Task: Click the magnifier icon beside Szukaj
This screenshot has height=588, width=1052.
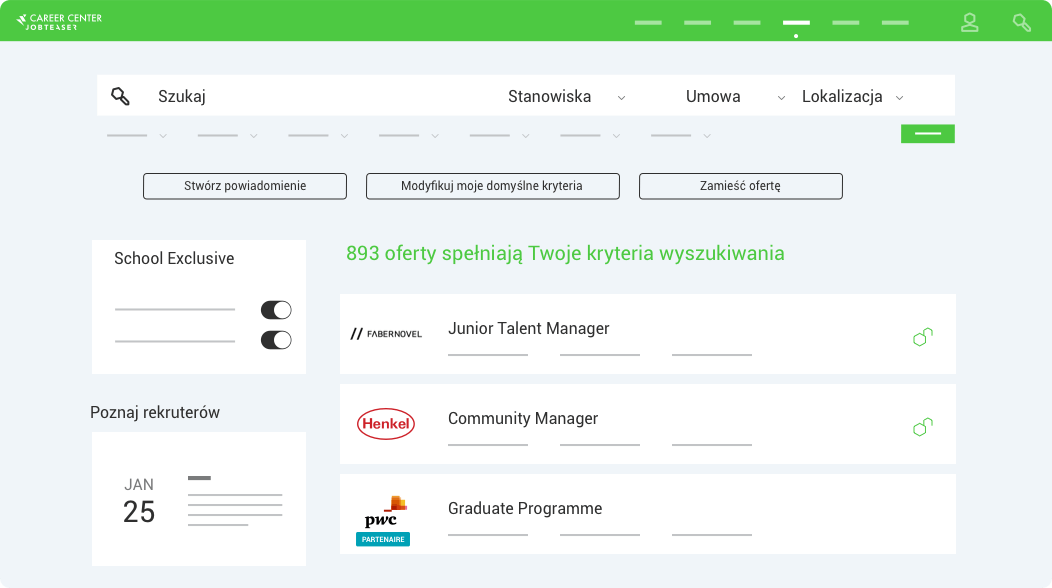Action: pos(120,96)
